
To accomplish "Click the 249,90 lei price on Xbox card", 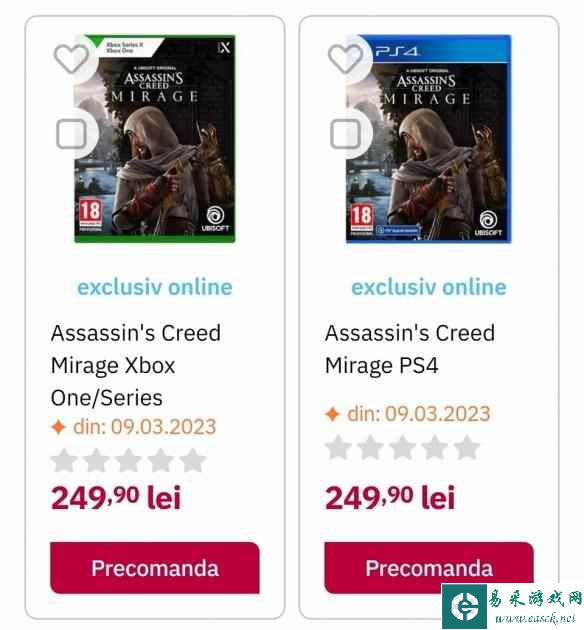I will pos(116,497).
